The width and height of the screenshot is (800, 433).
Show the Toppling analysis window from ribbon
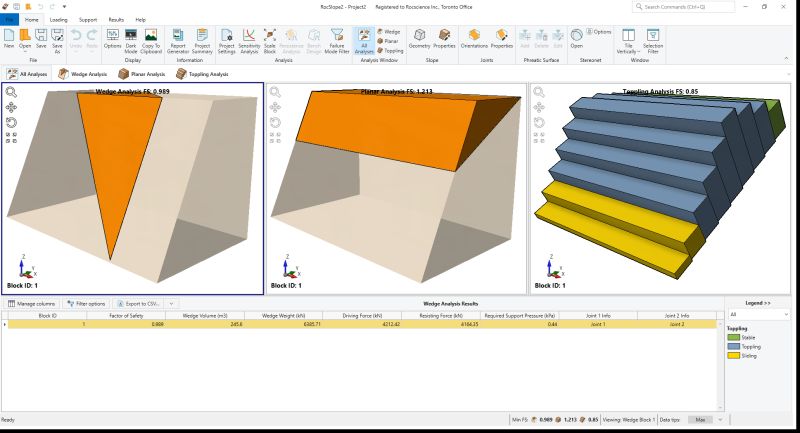(x=390, y=50)
